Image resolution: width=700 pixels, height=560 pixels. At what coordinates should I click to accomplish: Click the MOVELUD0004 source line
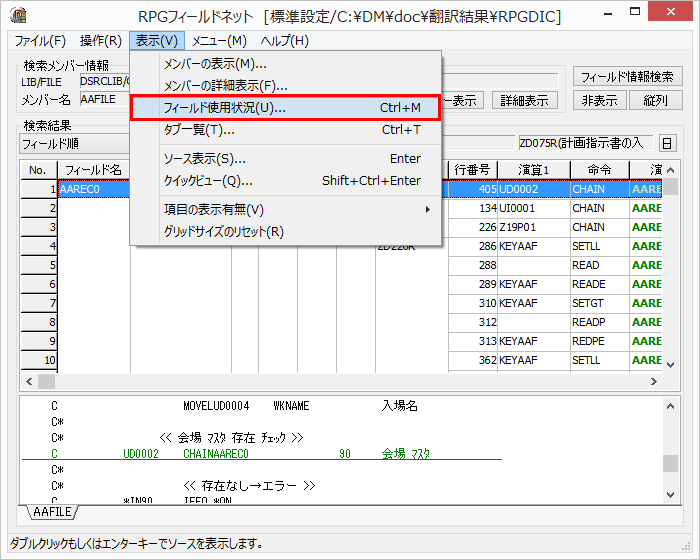[x=234, y=406]
